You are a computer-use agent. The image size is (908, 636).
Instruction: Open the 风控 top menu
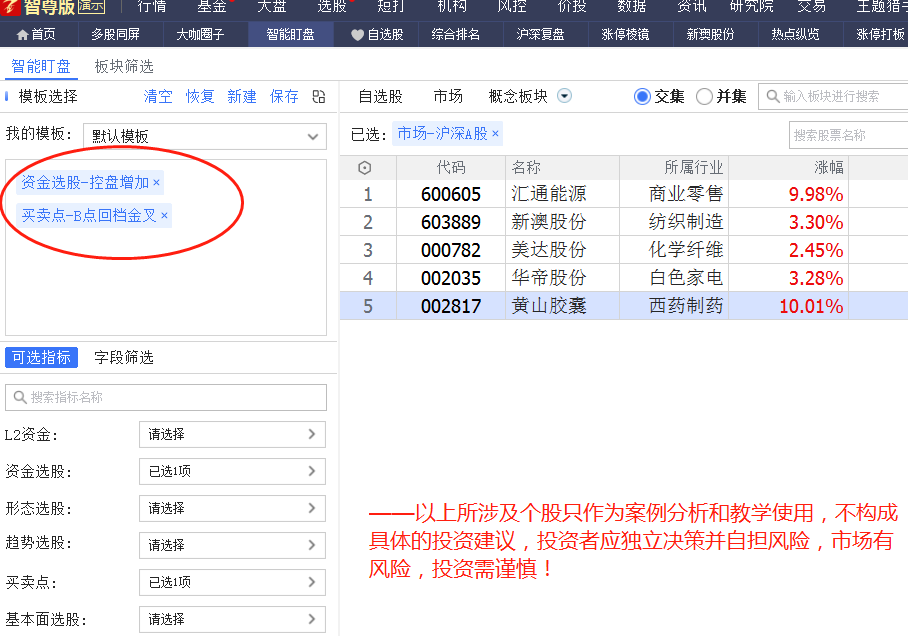point(512,6)
